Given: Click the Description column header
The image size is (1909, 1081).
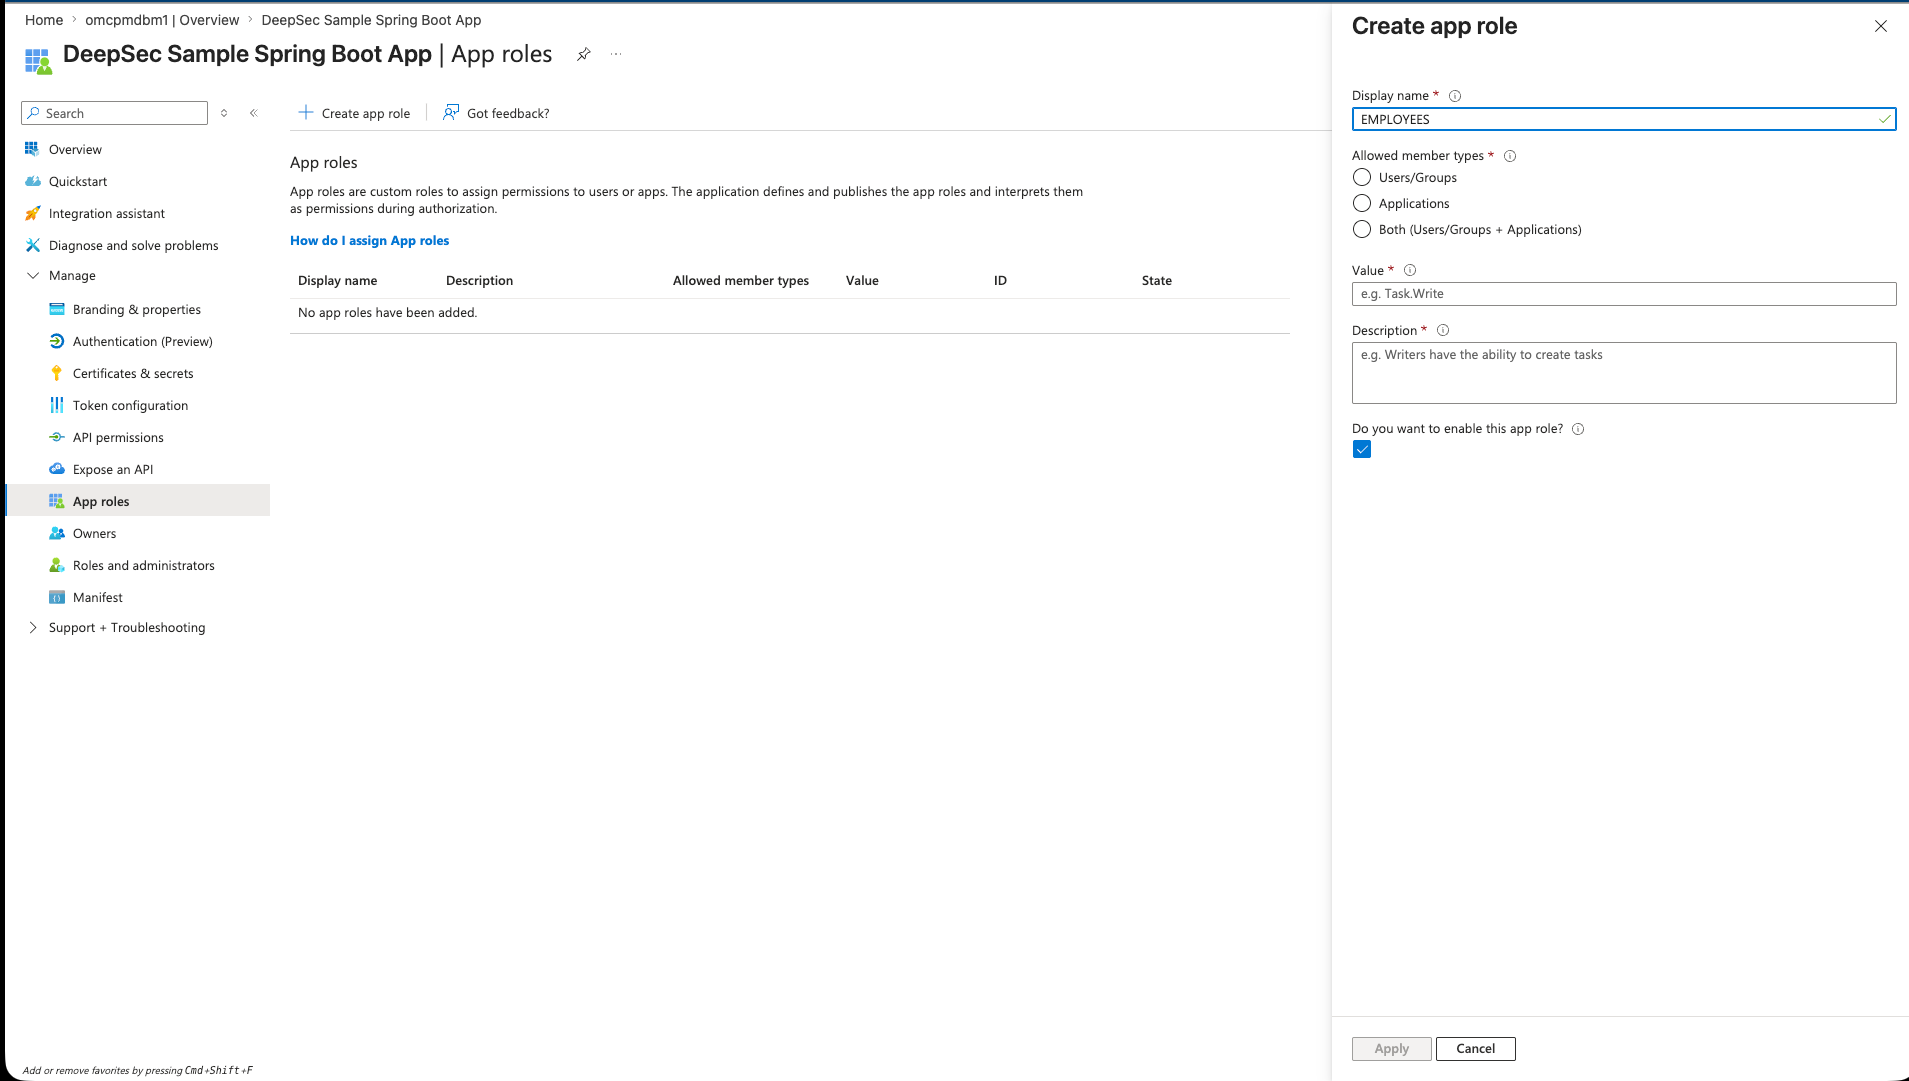Looking at the screenshot, I should [479, 280].
